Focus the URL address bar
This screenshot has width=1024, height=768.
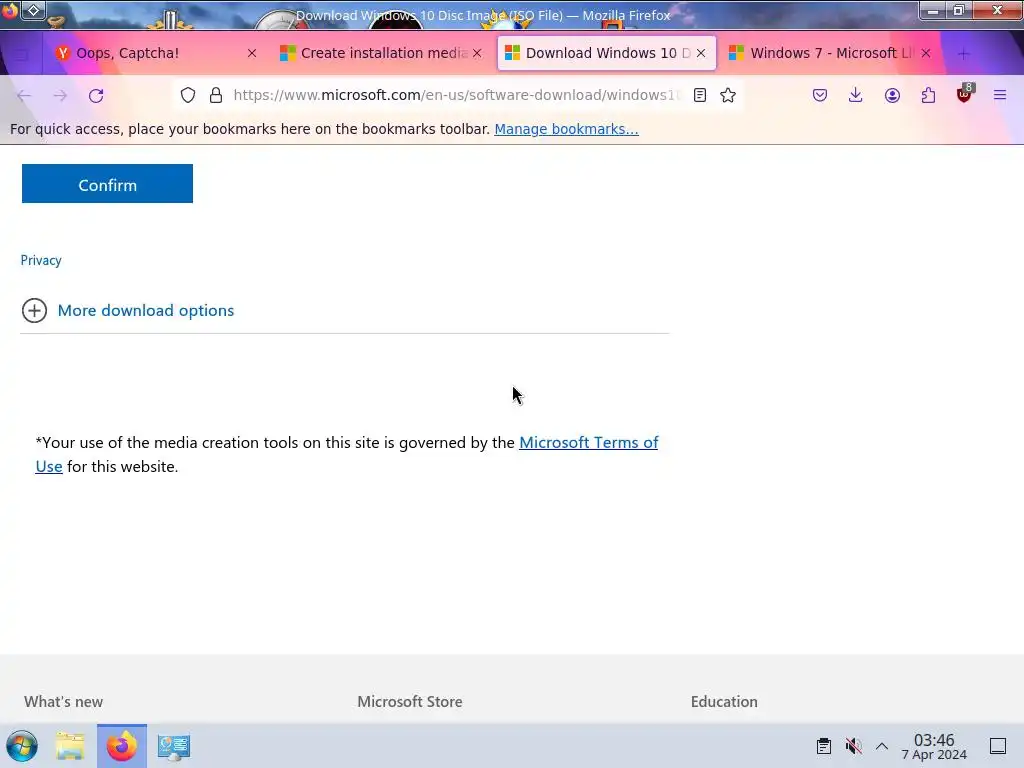(x=456, y=95)
